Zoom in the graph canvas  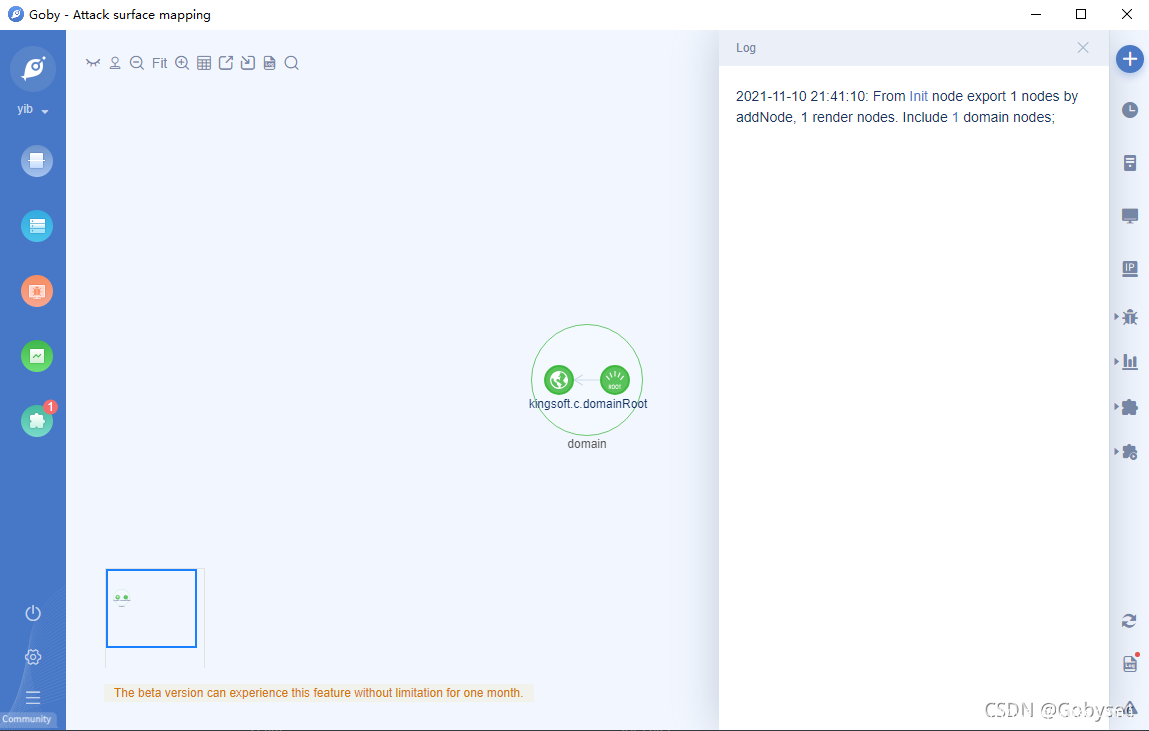pyautogui.click(x=182, y=63)
